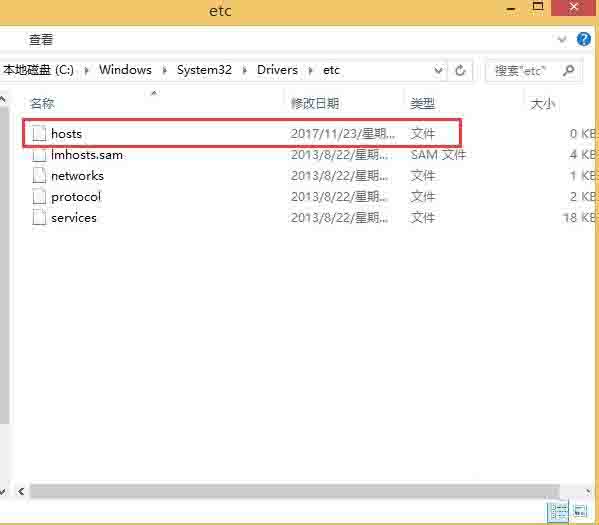Open the help icon
Viewport: 599px width, 525px height.
click(583, 39)
